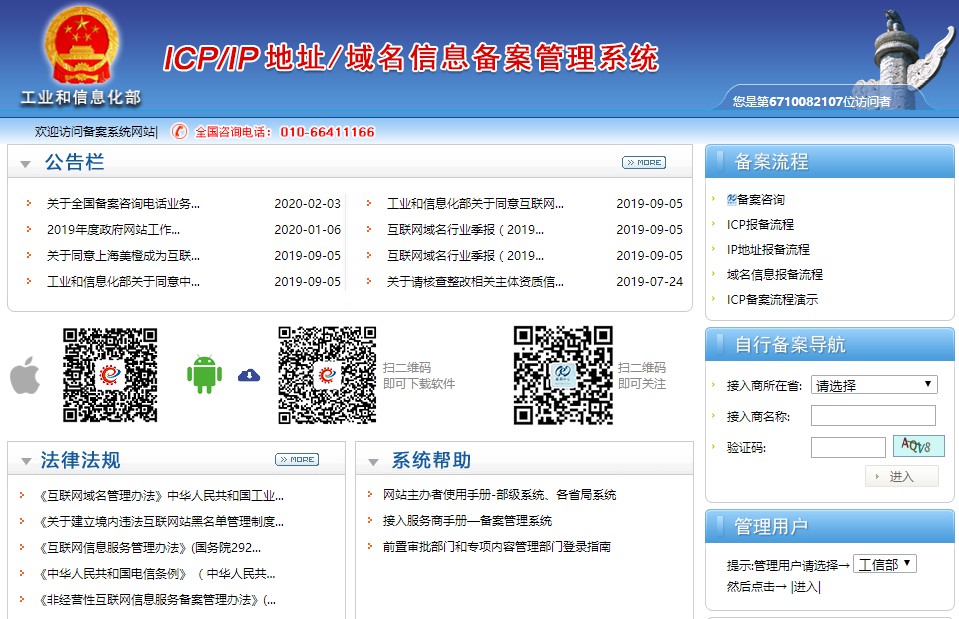The image size is (959, 619).
Task: Select 域名信息报备流程 in the sidebar menu
Action: point(778,274)
